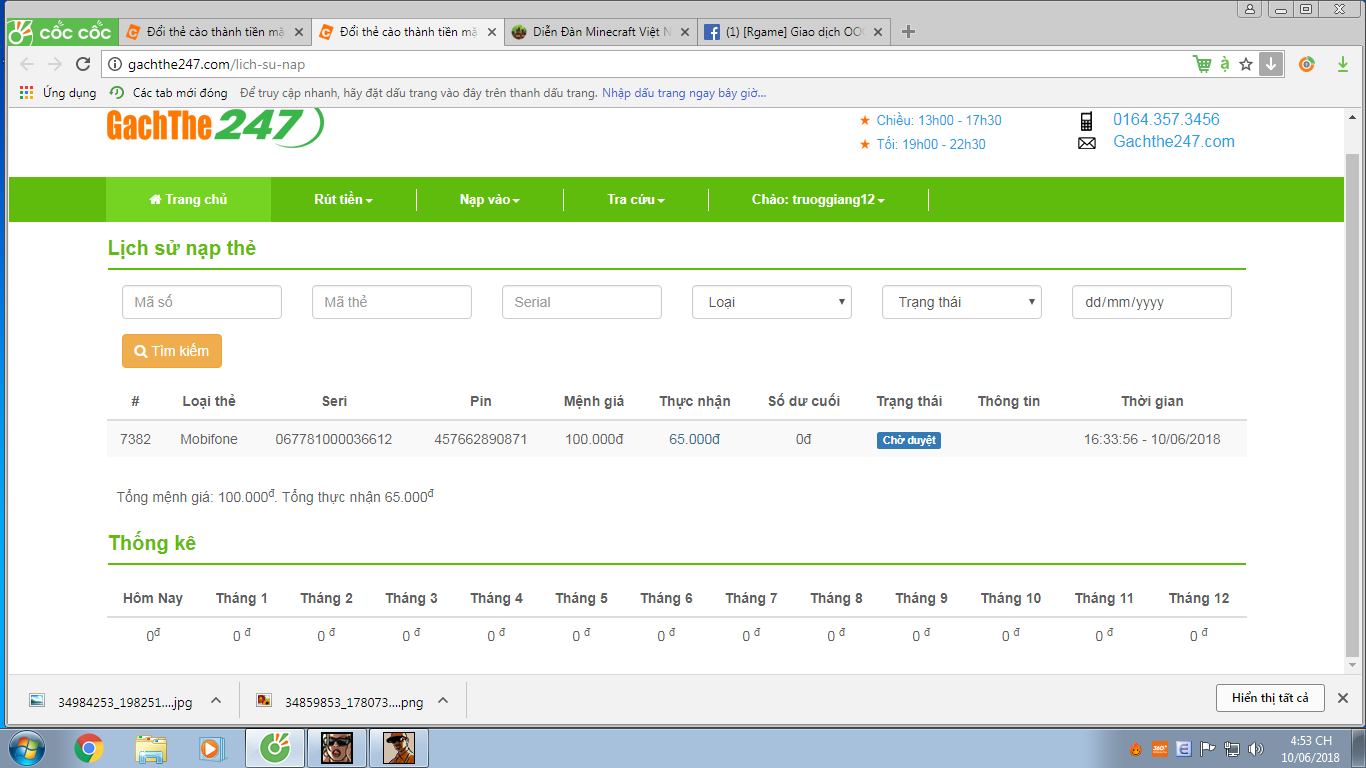Open the Trạng thái status dropdown
This screenshot has height=768, width=1366.
pyautogui.click(x=962, y=302)
